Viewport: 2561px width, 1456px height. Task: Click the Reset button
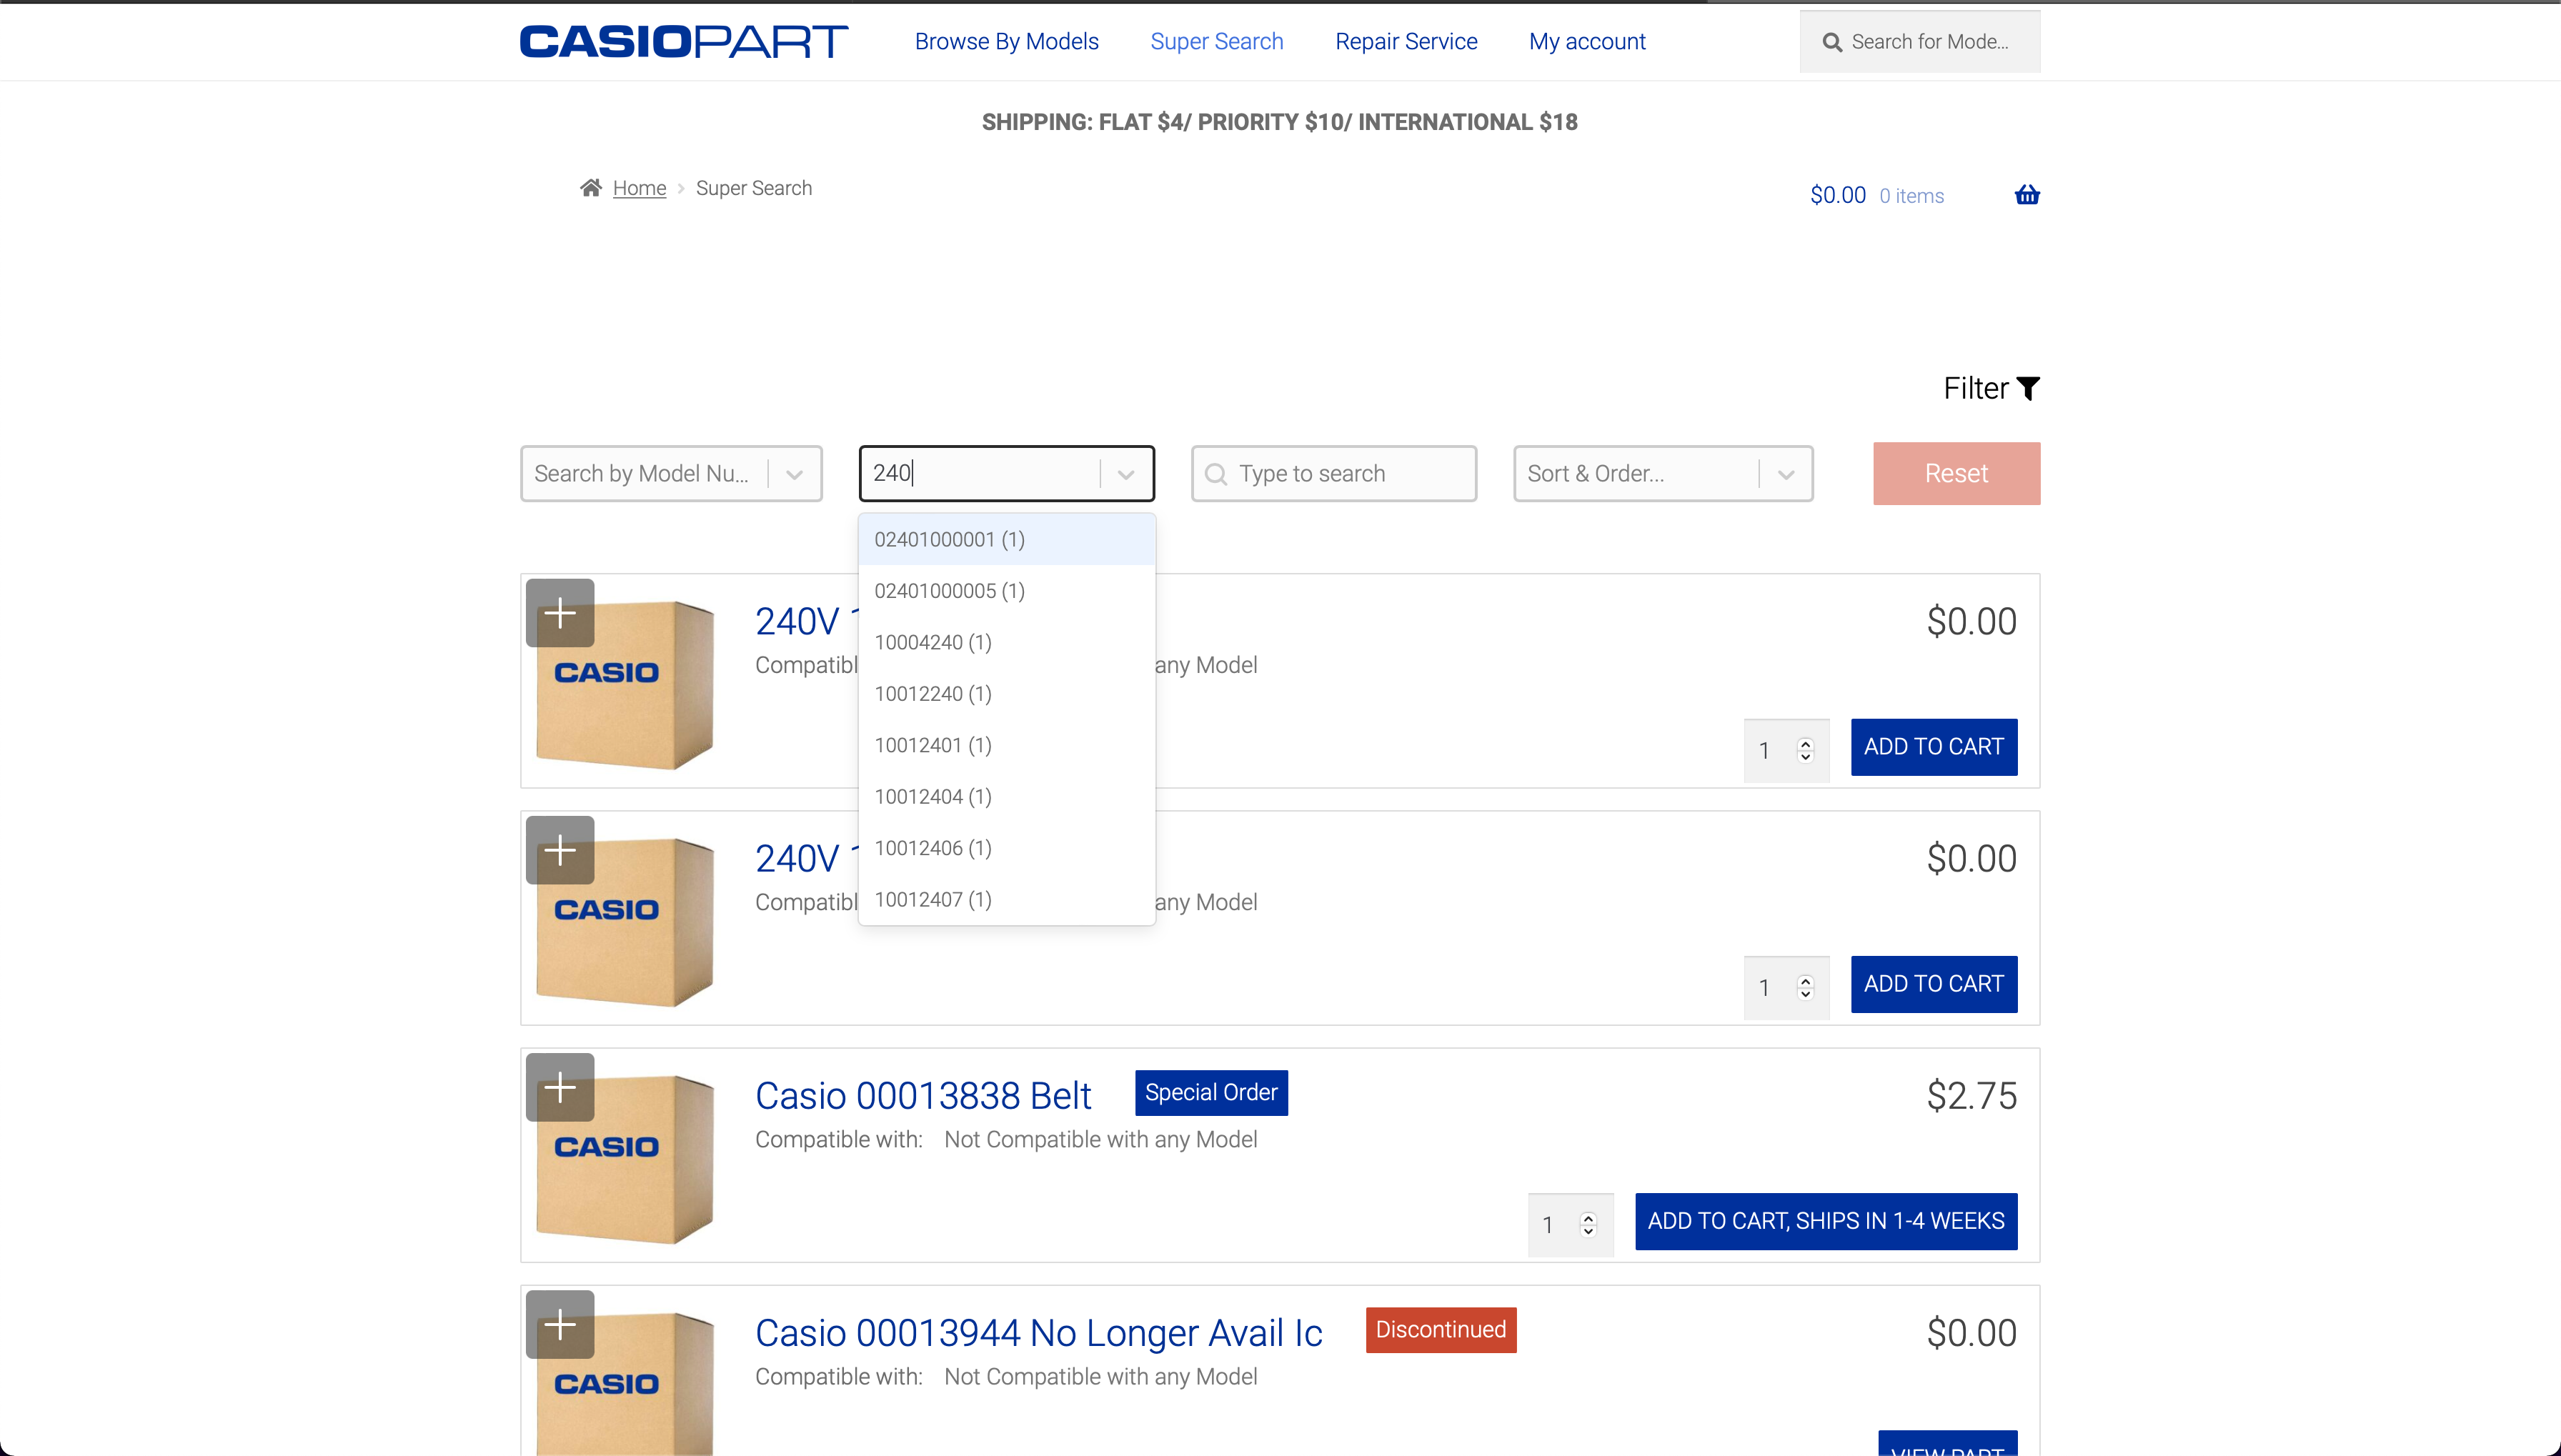coord(1956,474)
